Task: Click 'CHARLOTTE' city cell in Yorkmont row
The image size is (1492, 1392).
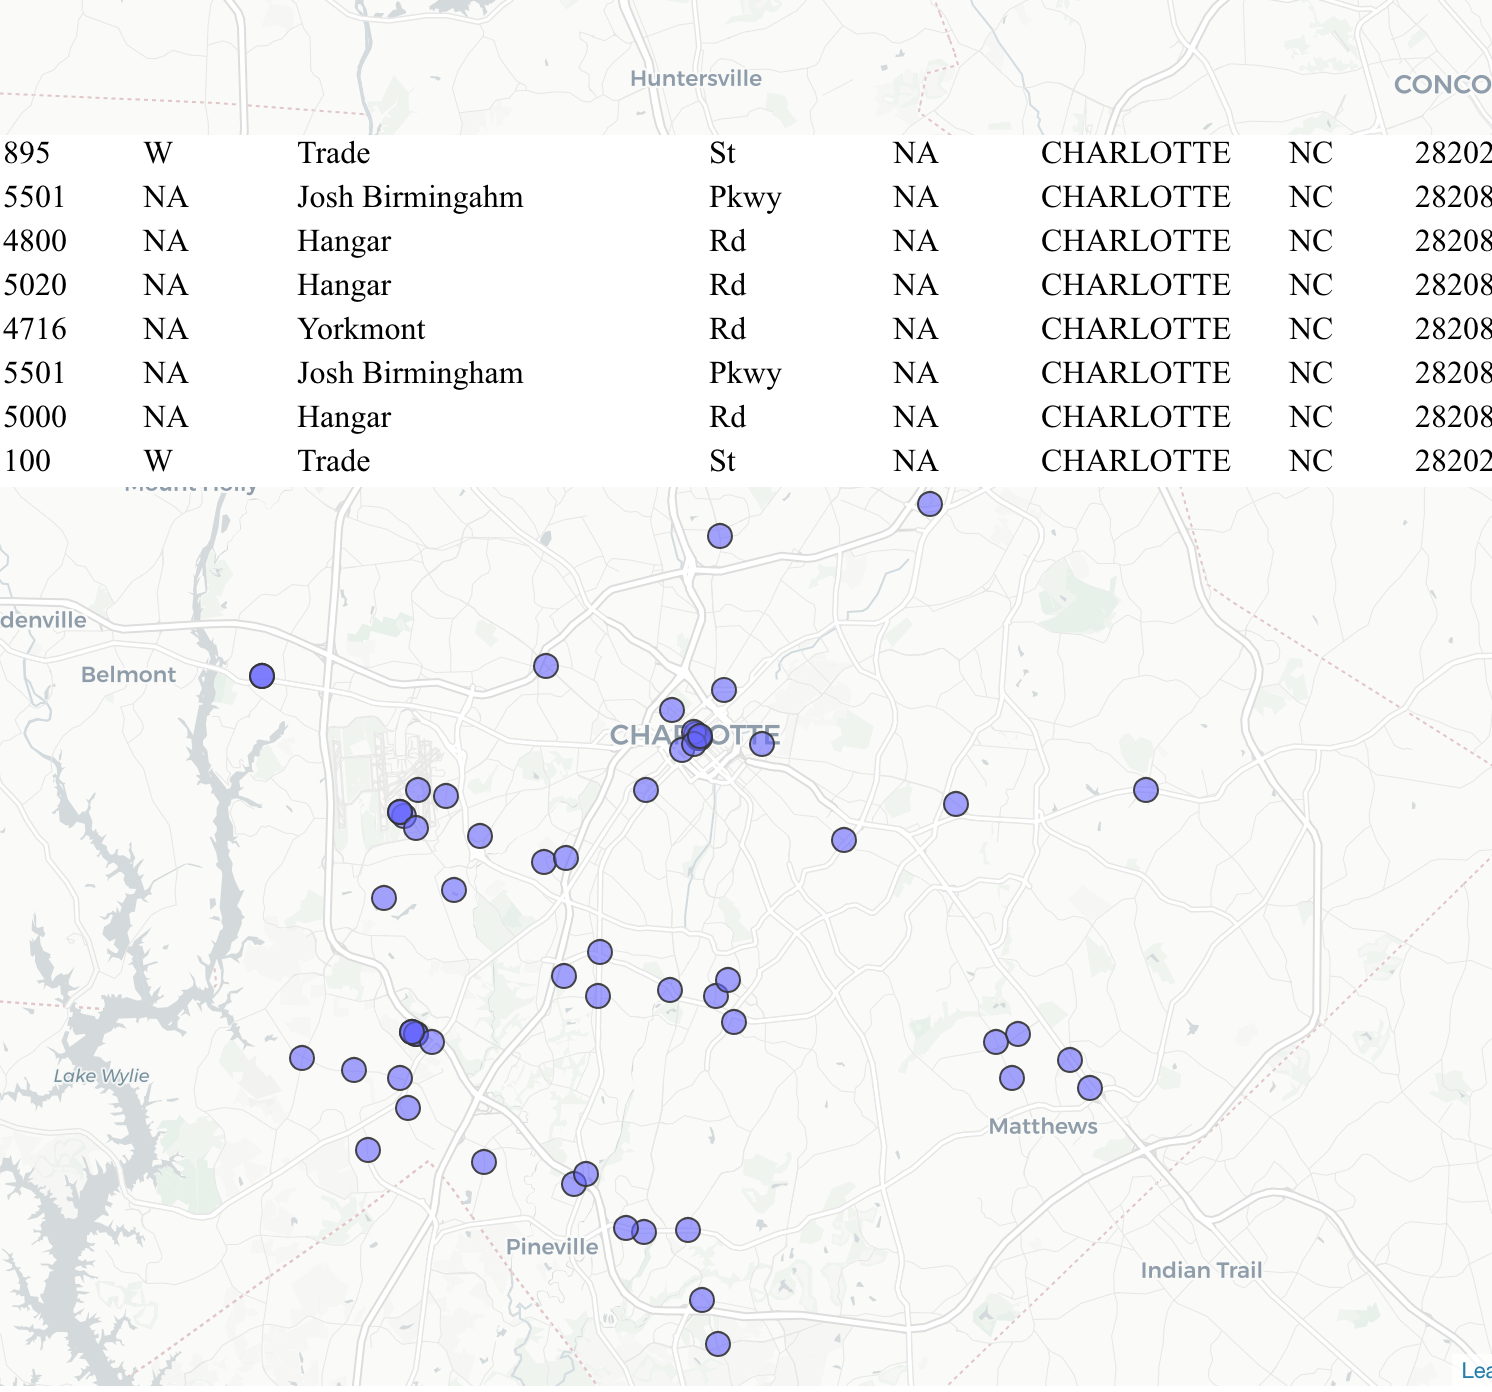Action: (x=1135, y=329)
